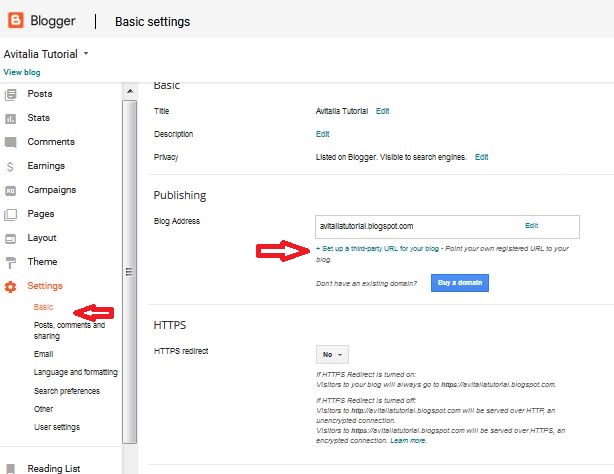Click the Theme paint roller icon
Image resolution: width=614 pixels, height=474 pixels.
11,263
